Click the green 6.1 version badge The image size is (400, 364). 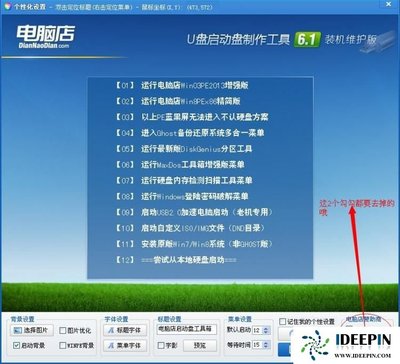[307, 40]
